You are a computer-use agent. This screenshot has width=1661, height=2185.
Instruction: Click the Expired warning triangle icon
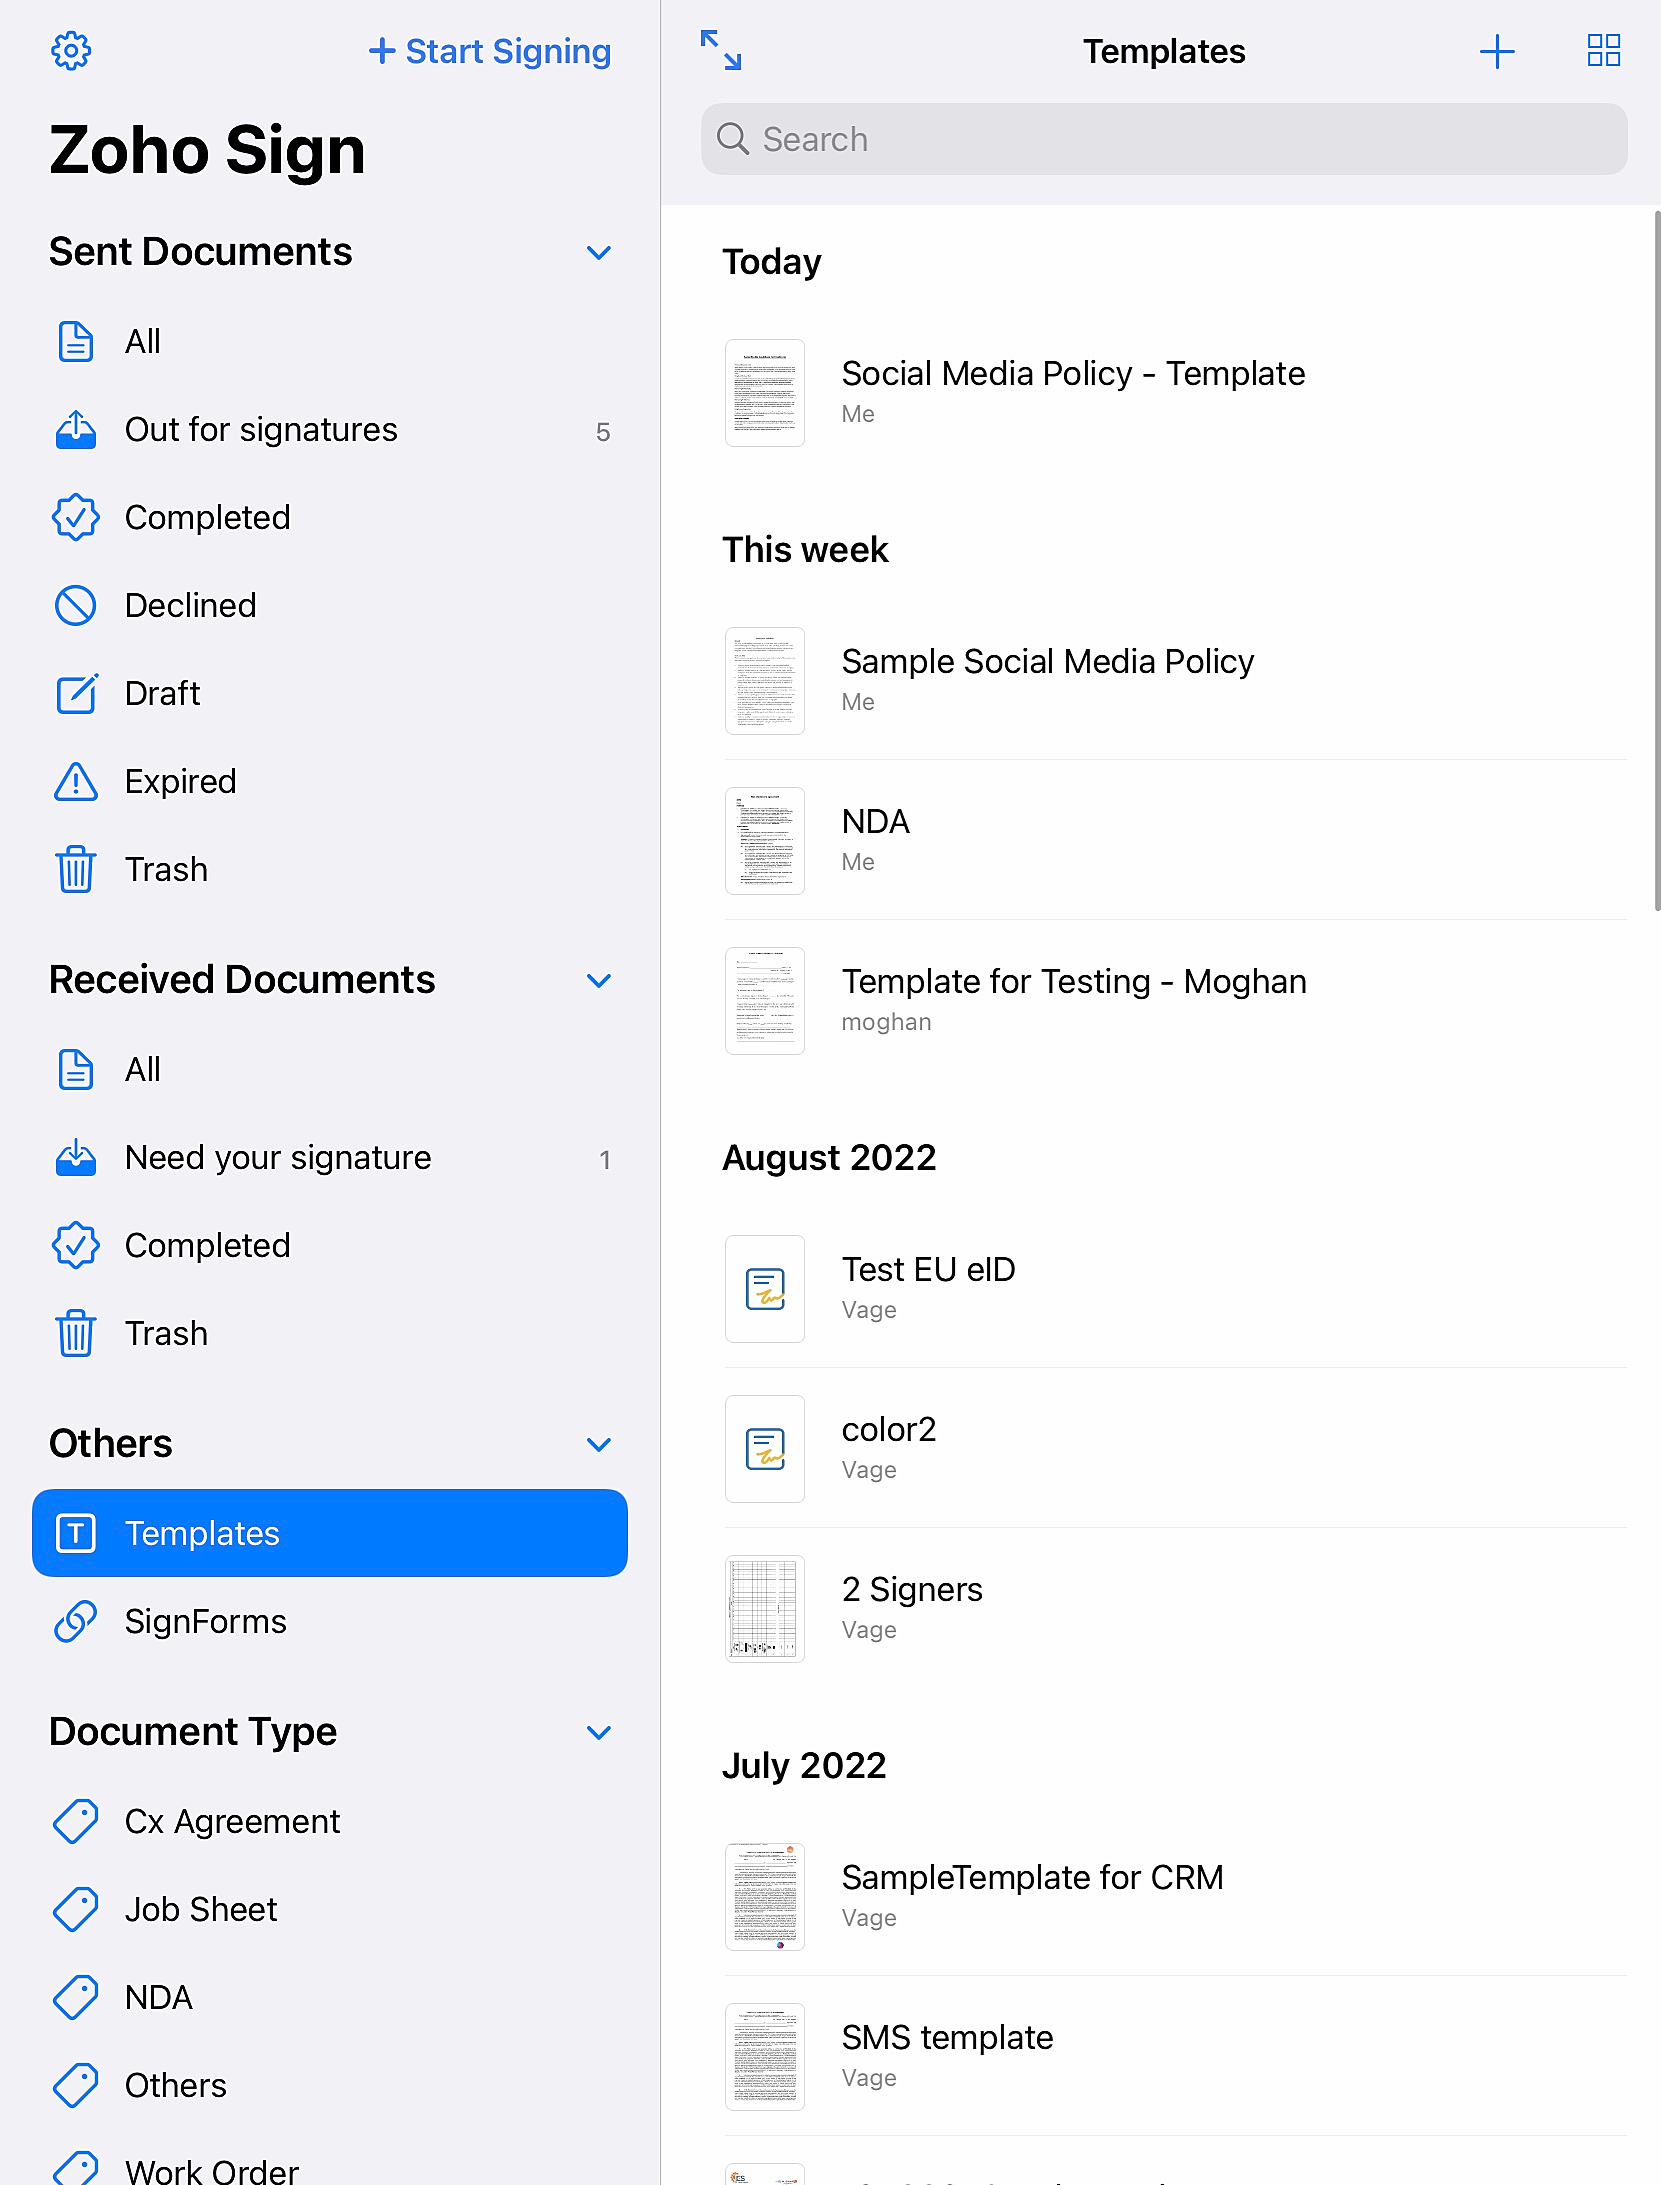click(76, 781)
